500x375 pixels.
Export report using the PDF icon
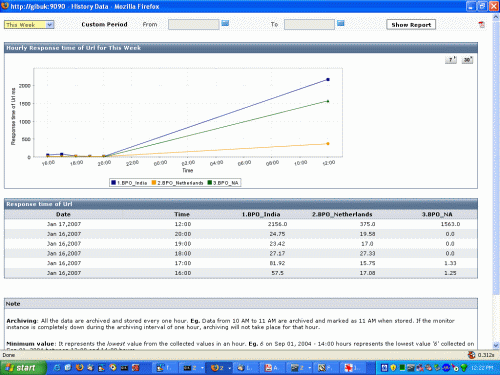[481, 24]
